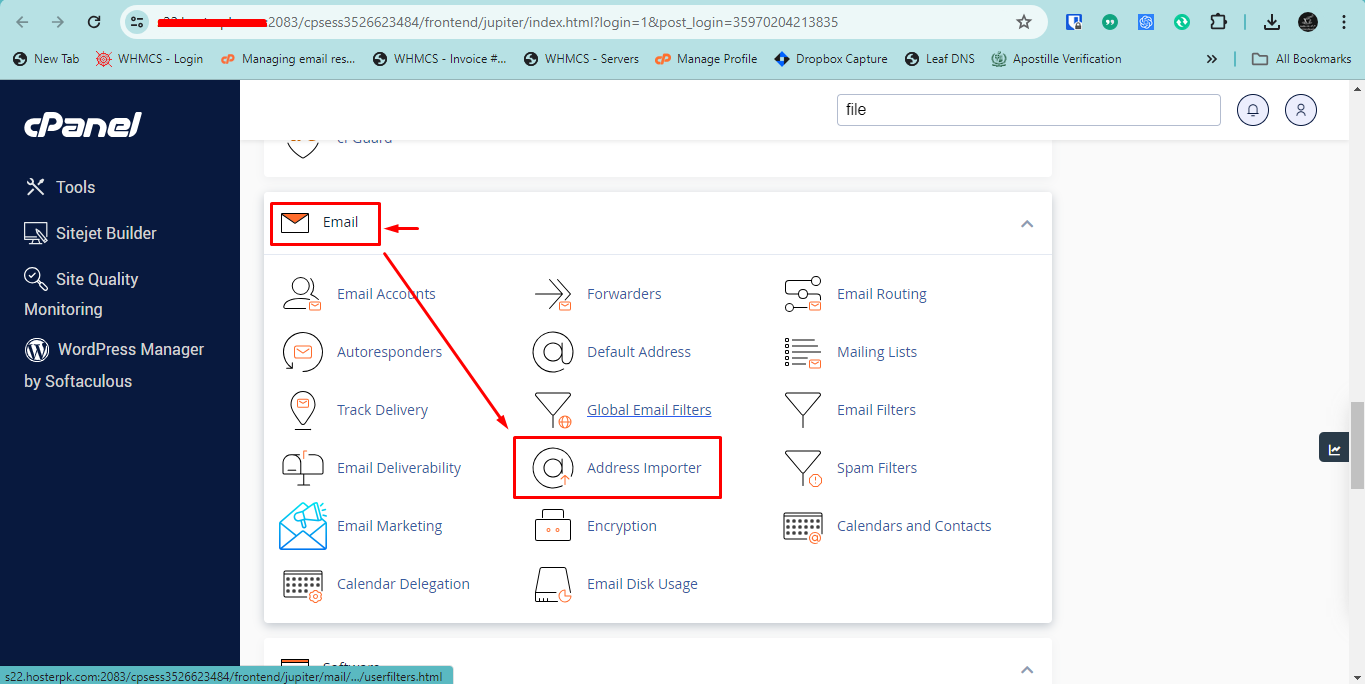Image resolution: width=1365 pixels, height=684 pixels.
Task: Open the Address Importer link
Action: click(x=644, y=468)
